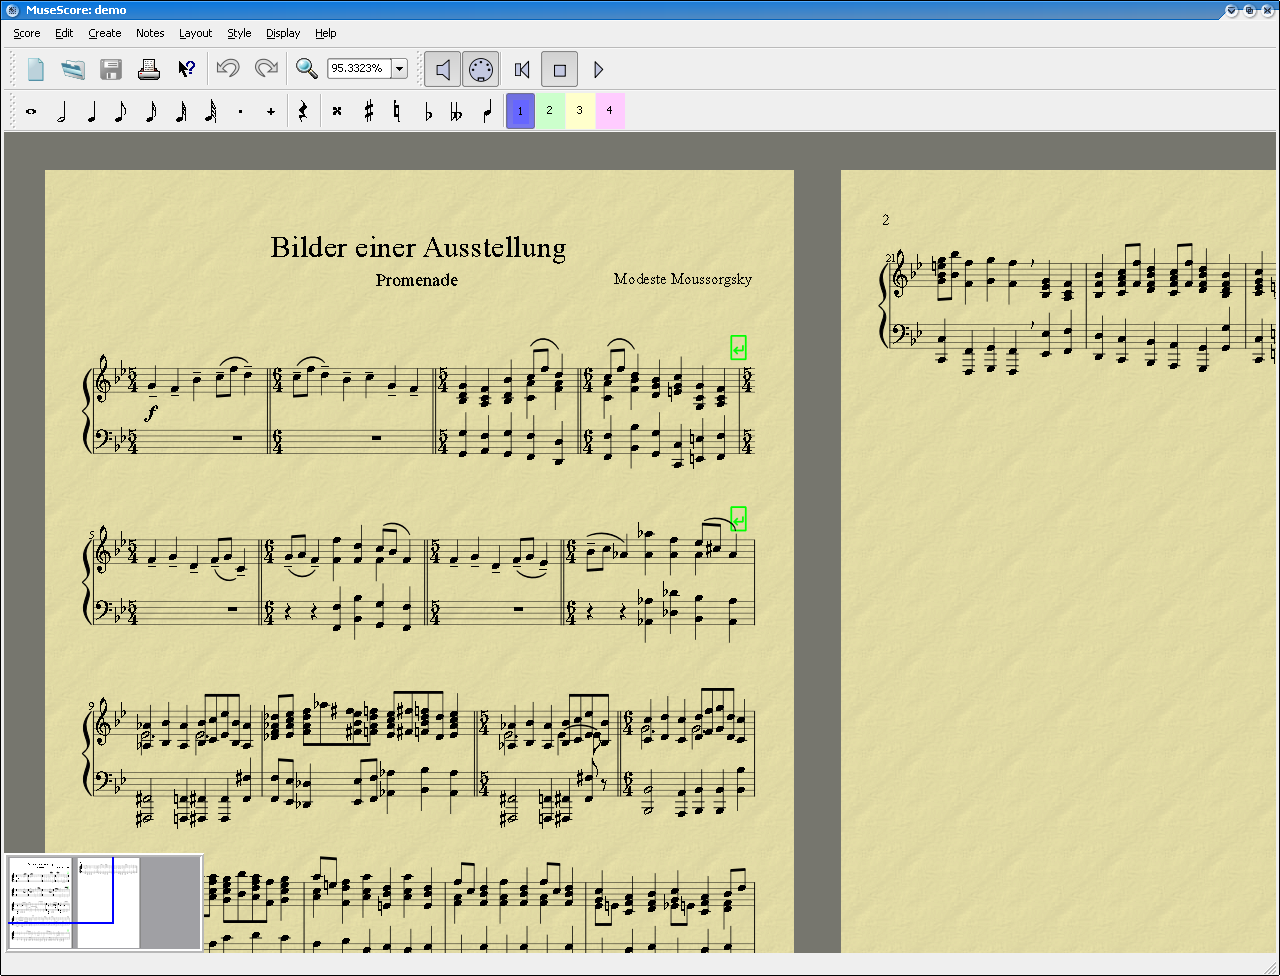Click measure number 21 on page two
This screenshot has height=976, width=1280.
[x=890, y=258]
